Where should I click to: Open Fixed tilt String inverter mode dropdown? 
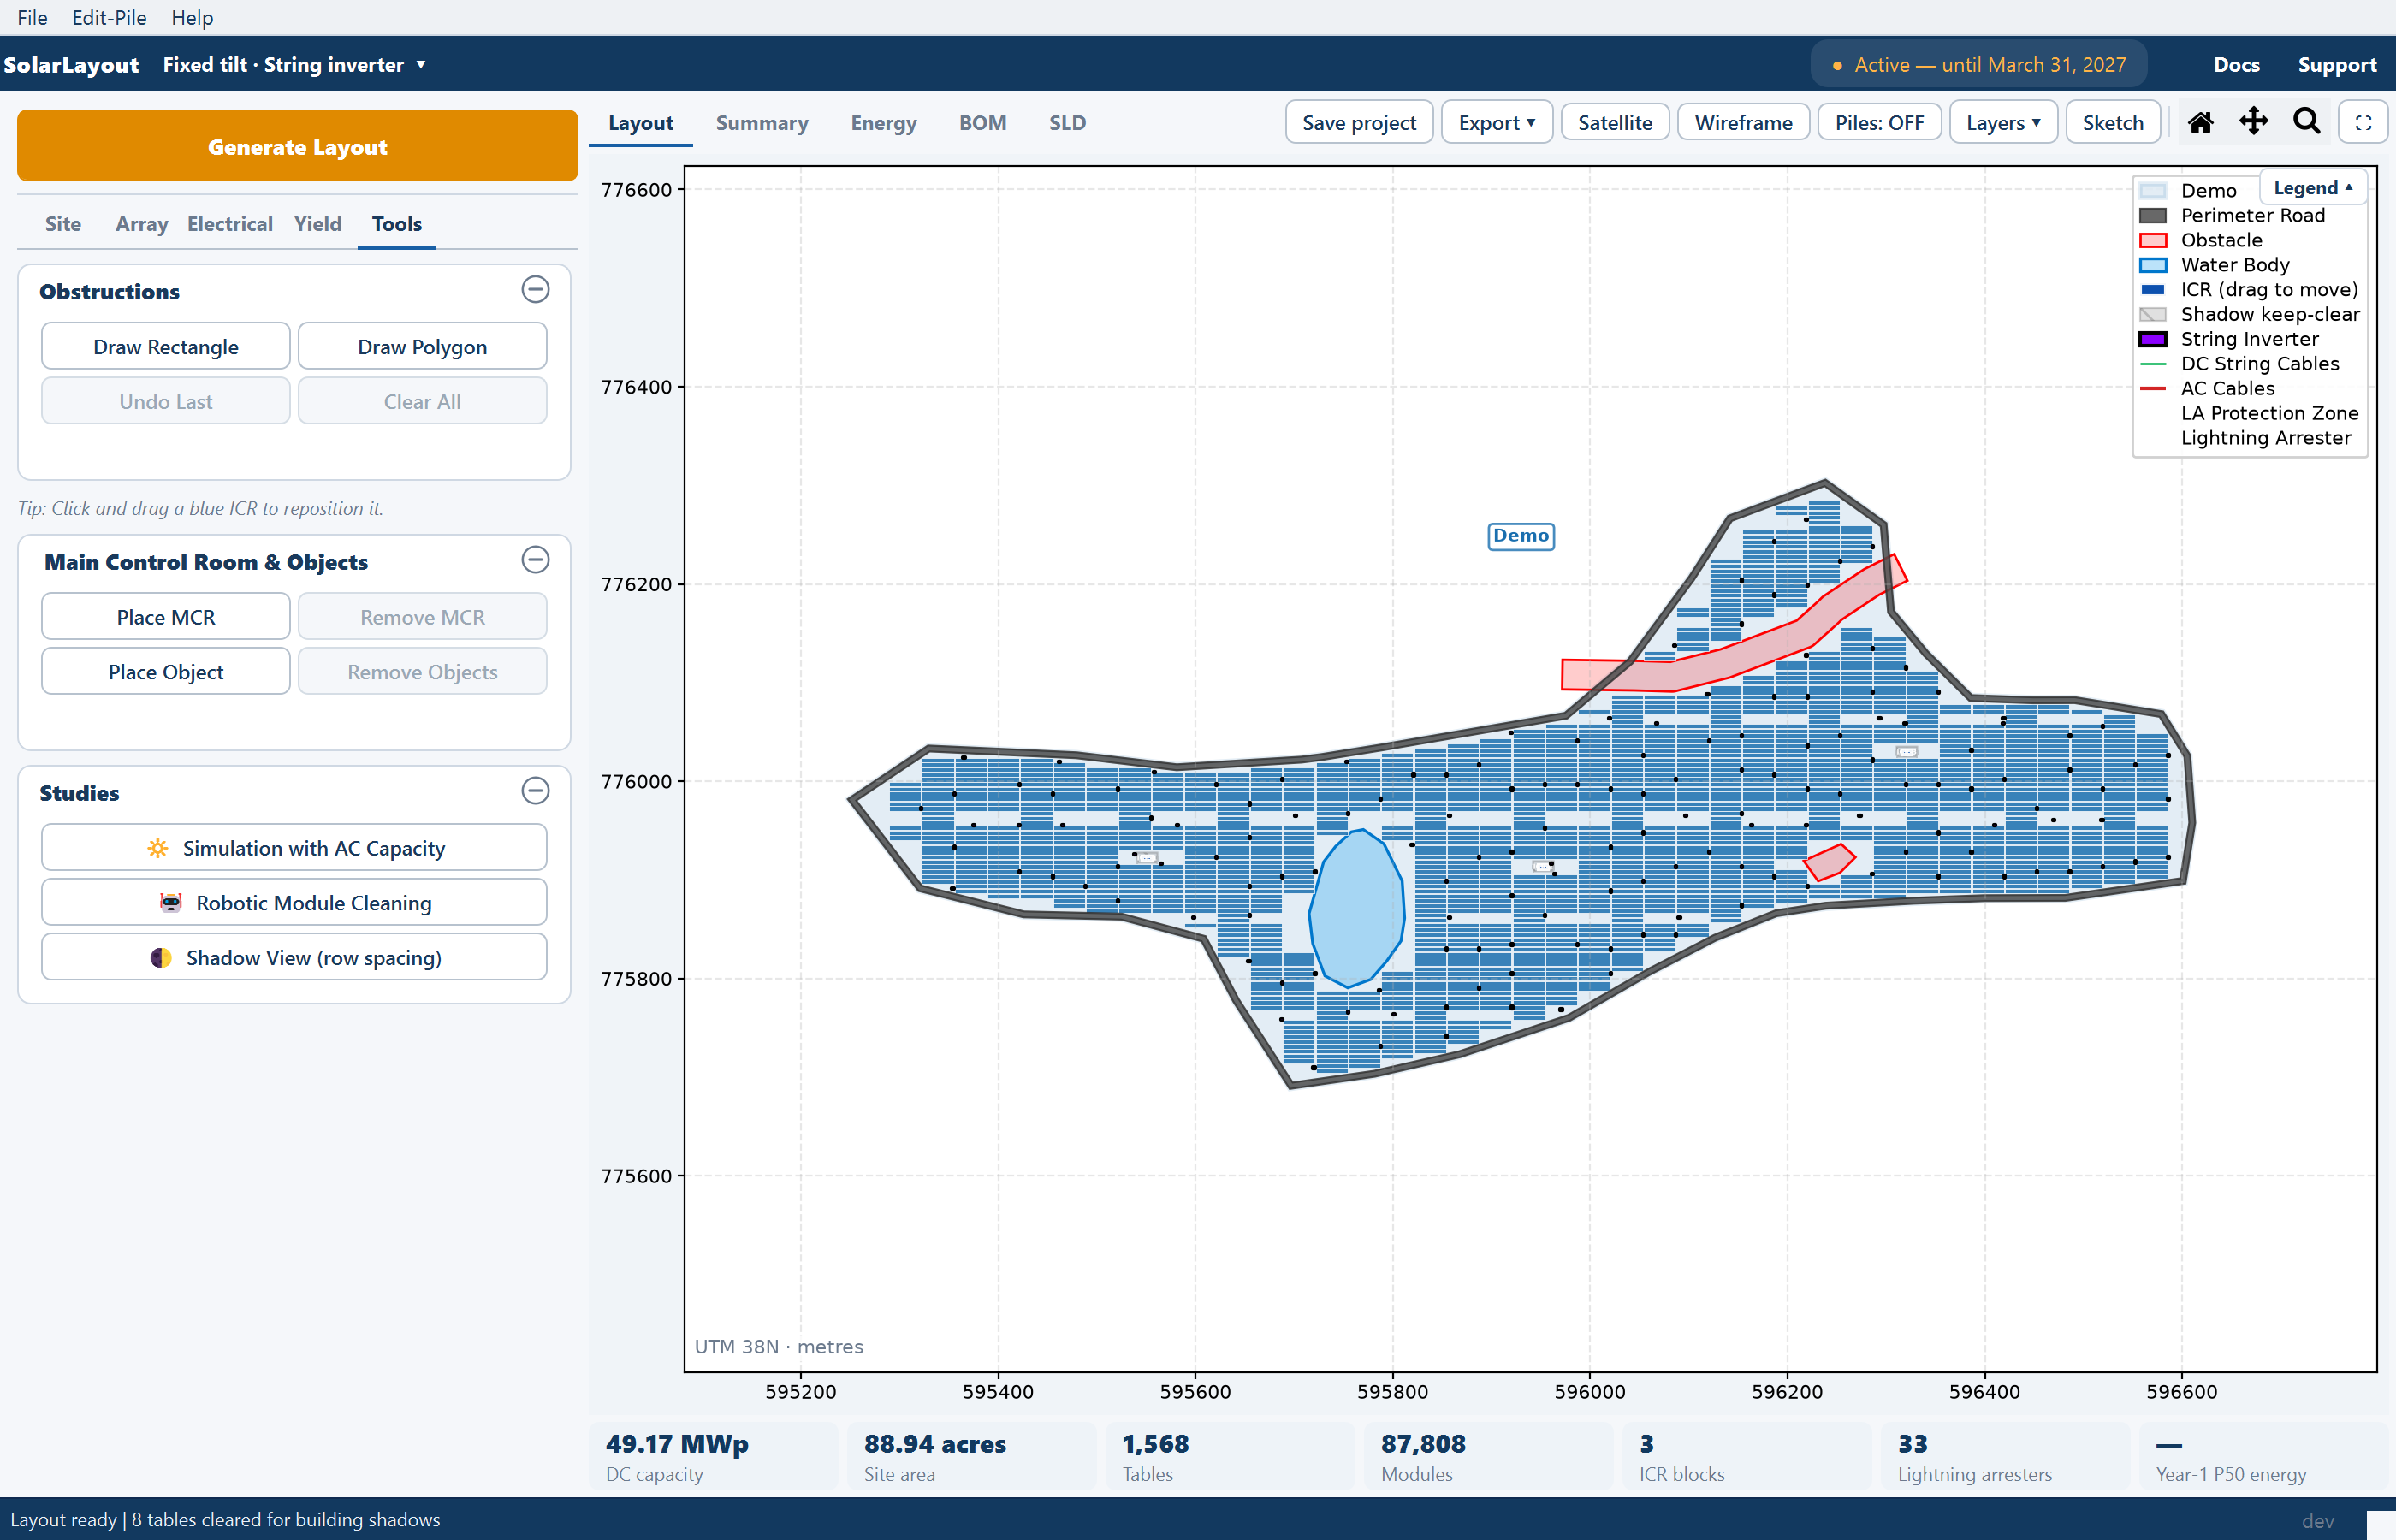click(x=294, y=65)
